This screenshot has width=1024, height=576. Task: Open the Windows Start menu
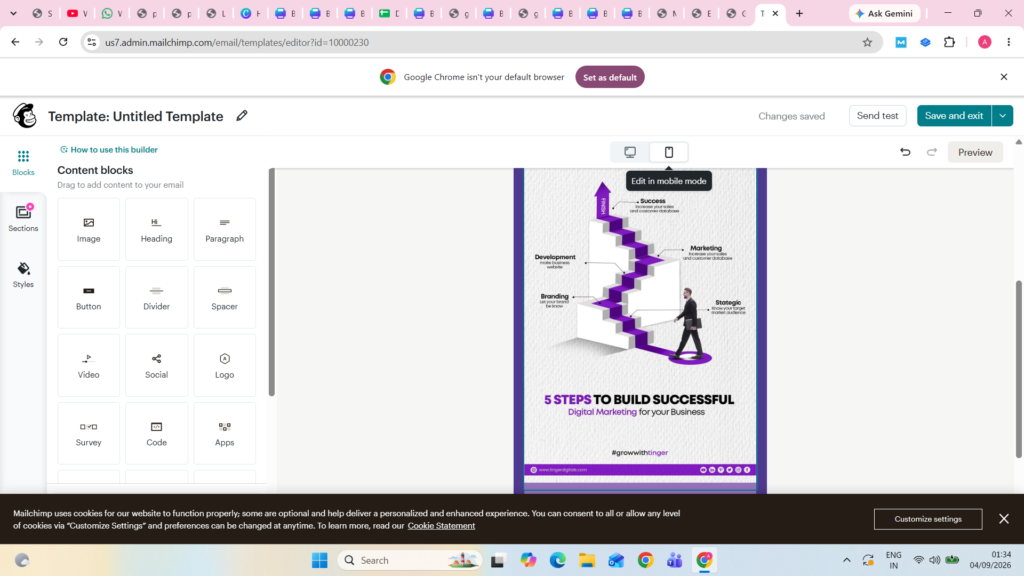point(319,560)
